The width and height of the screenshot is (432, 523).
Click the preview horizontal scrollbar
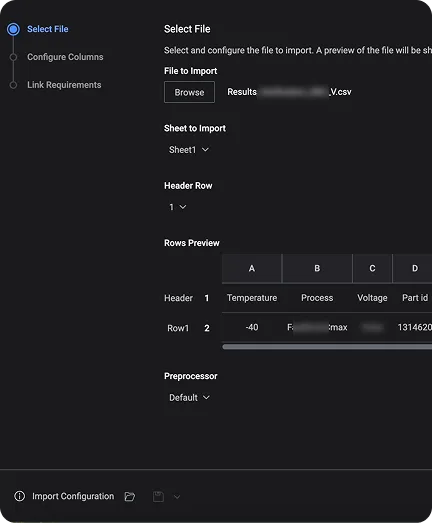pyautogui.click(x=327, y=347)
